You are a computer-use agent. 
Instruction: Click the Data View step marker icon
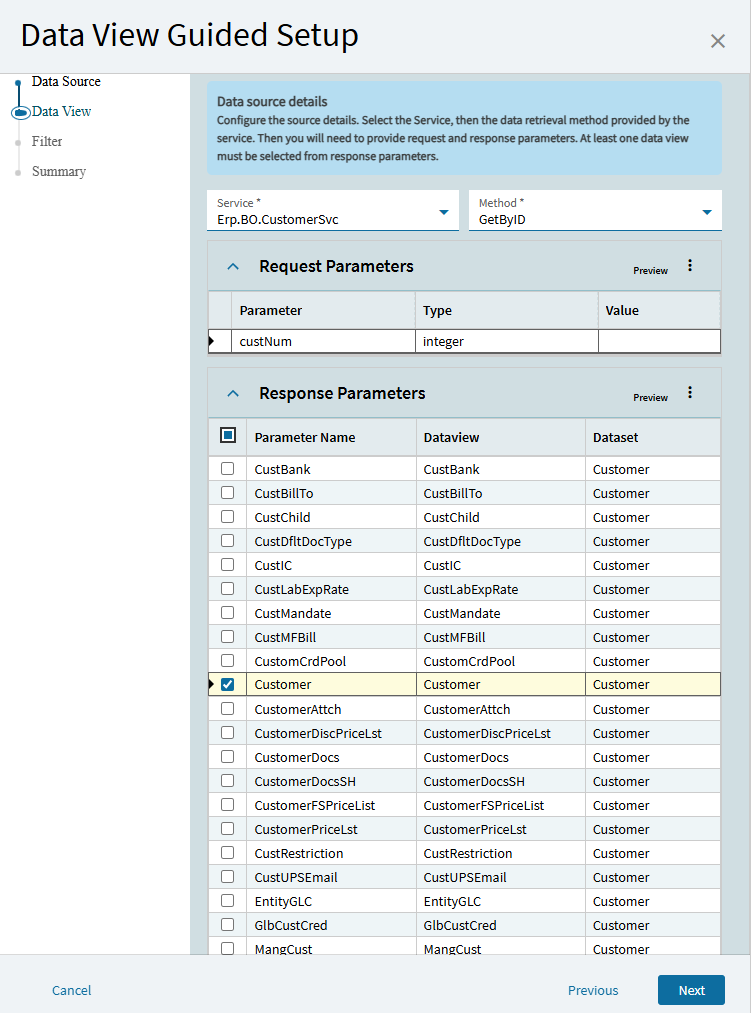(x=21, y=112)
